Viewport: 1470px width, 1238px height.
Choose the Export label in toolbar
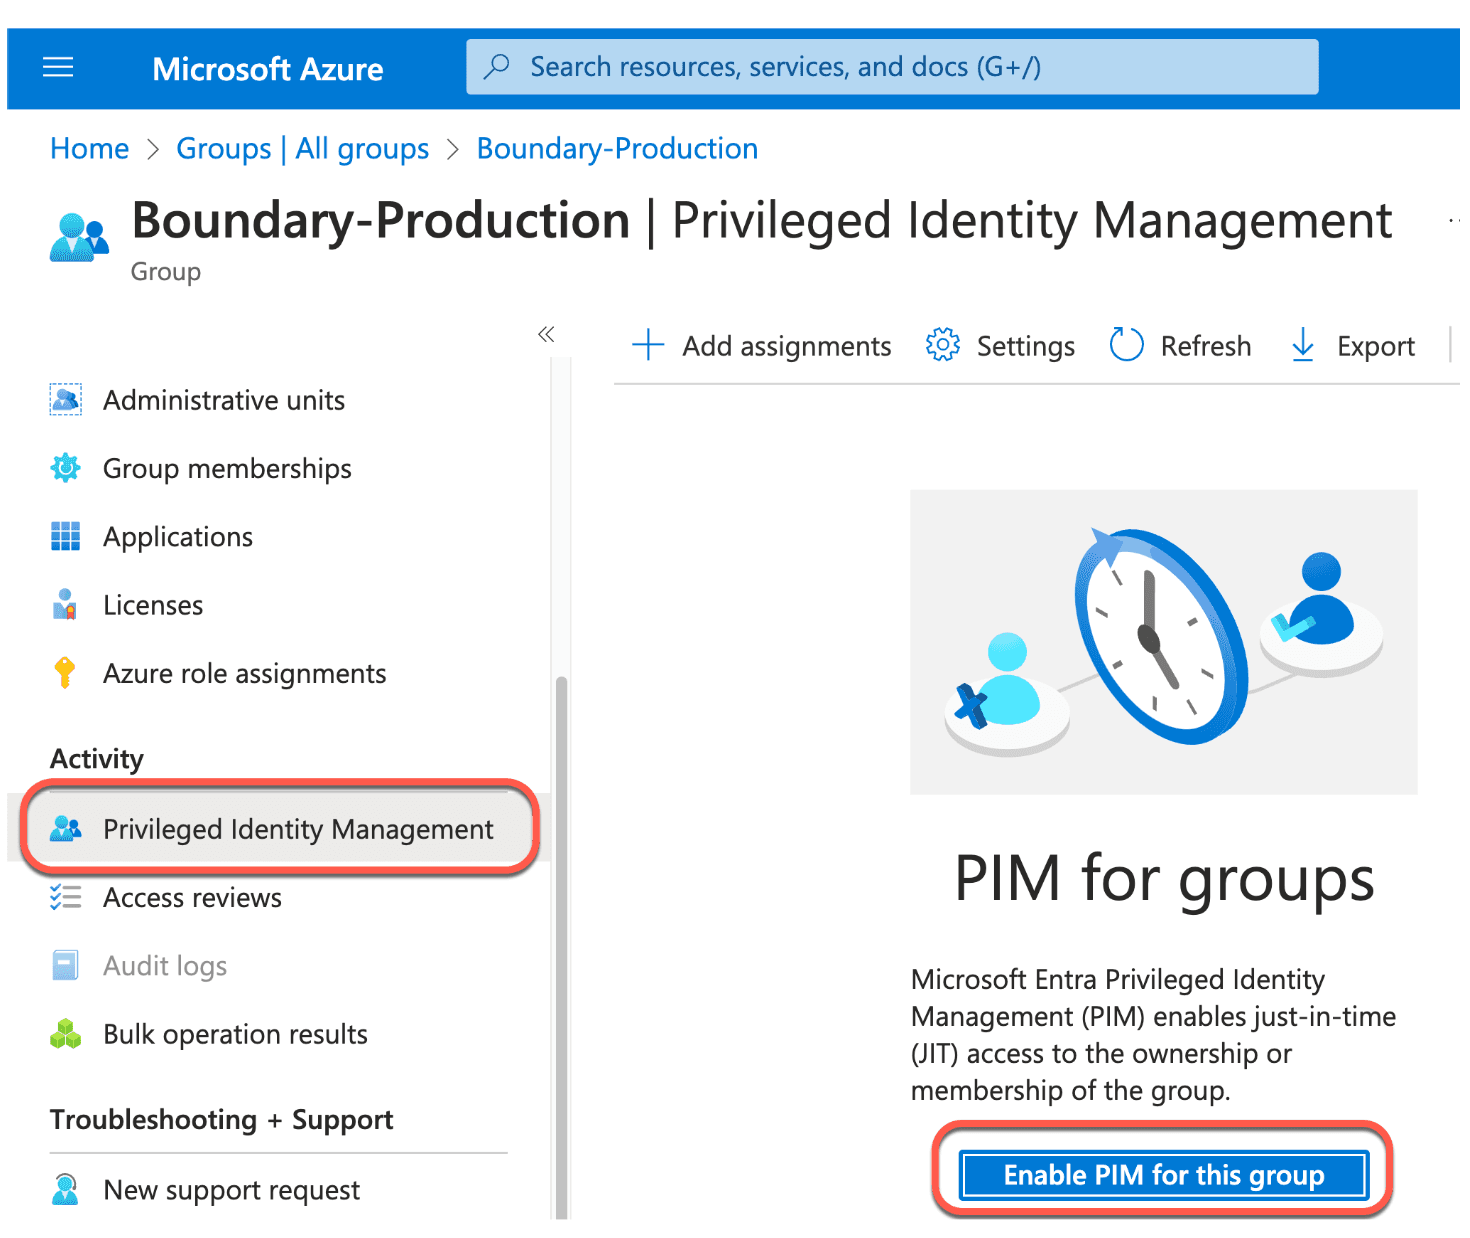(x=1376, y=346)
